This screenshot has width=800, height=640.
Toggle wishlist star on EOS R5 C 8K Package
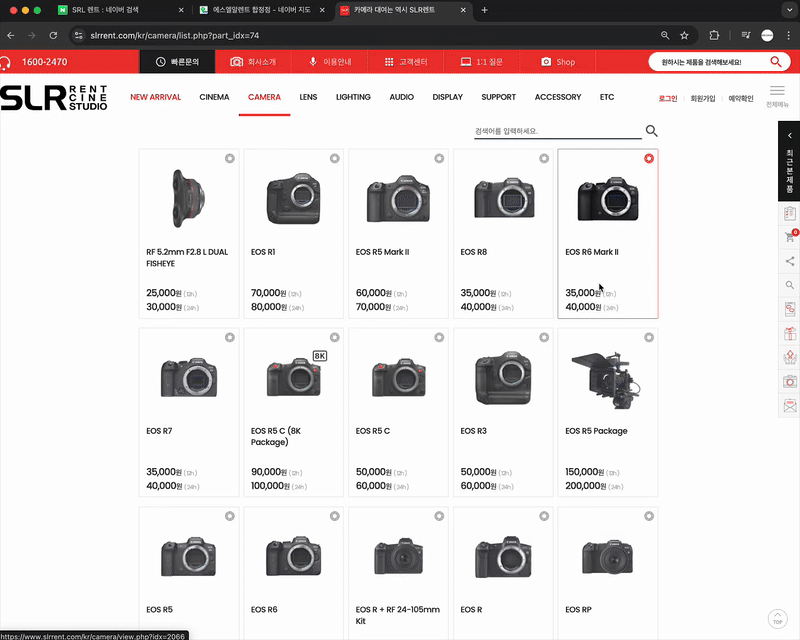[334, 337]
